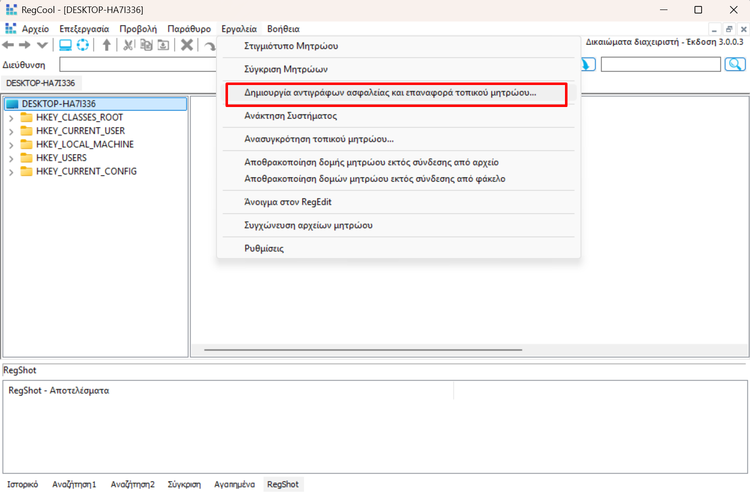The height and width of the screenshot is (500, 750).
Task: Switch to the Ιστορικό bottom tab
Action: pos(22,484)
